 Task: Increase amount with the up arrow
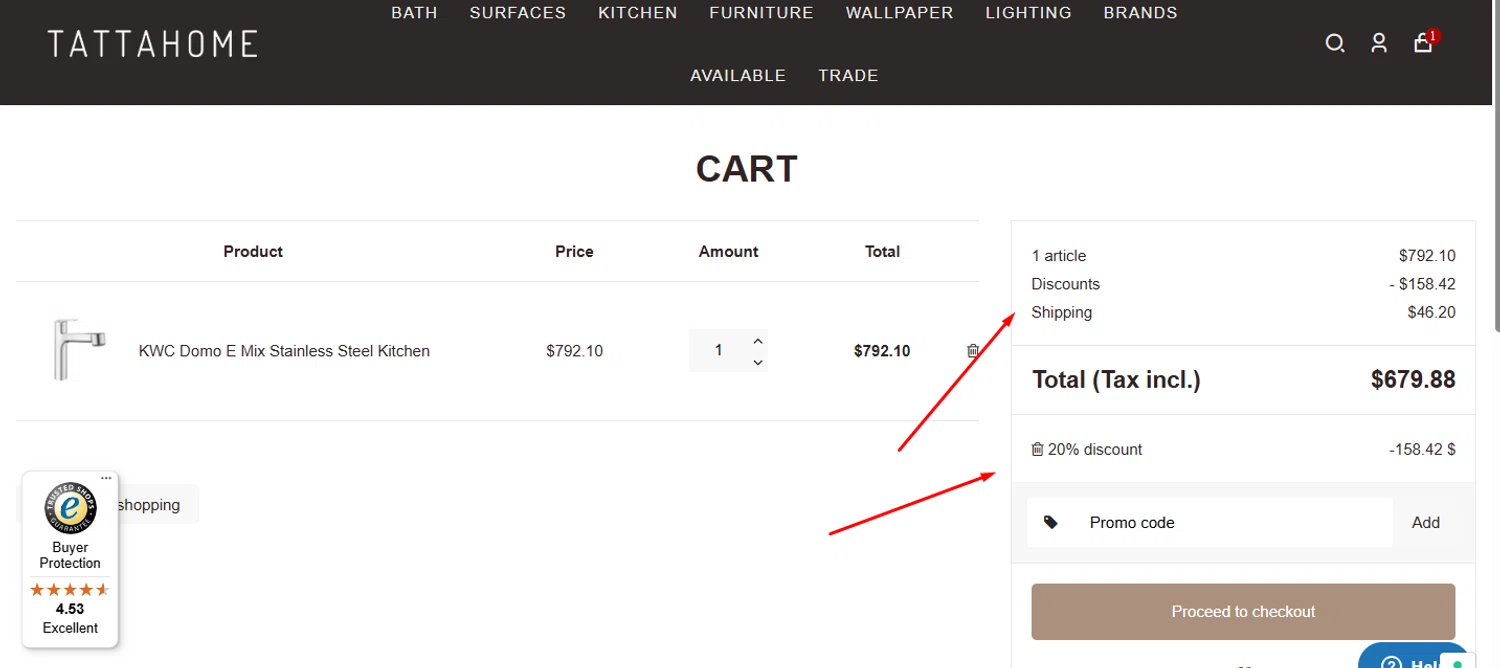point(758,340)
